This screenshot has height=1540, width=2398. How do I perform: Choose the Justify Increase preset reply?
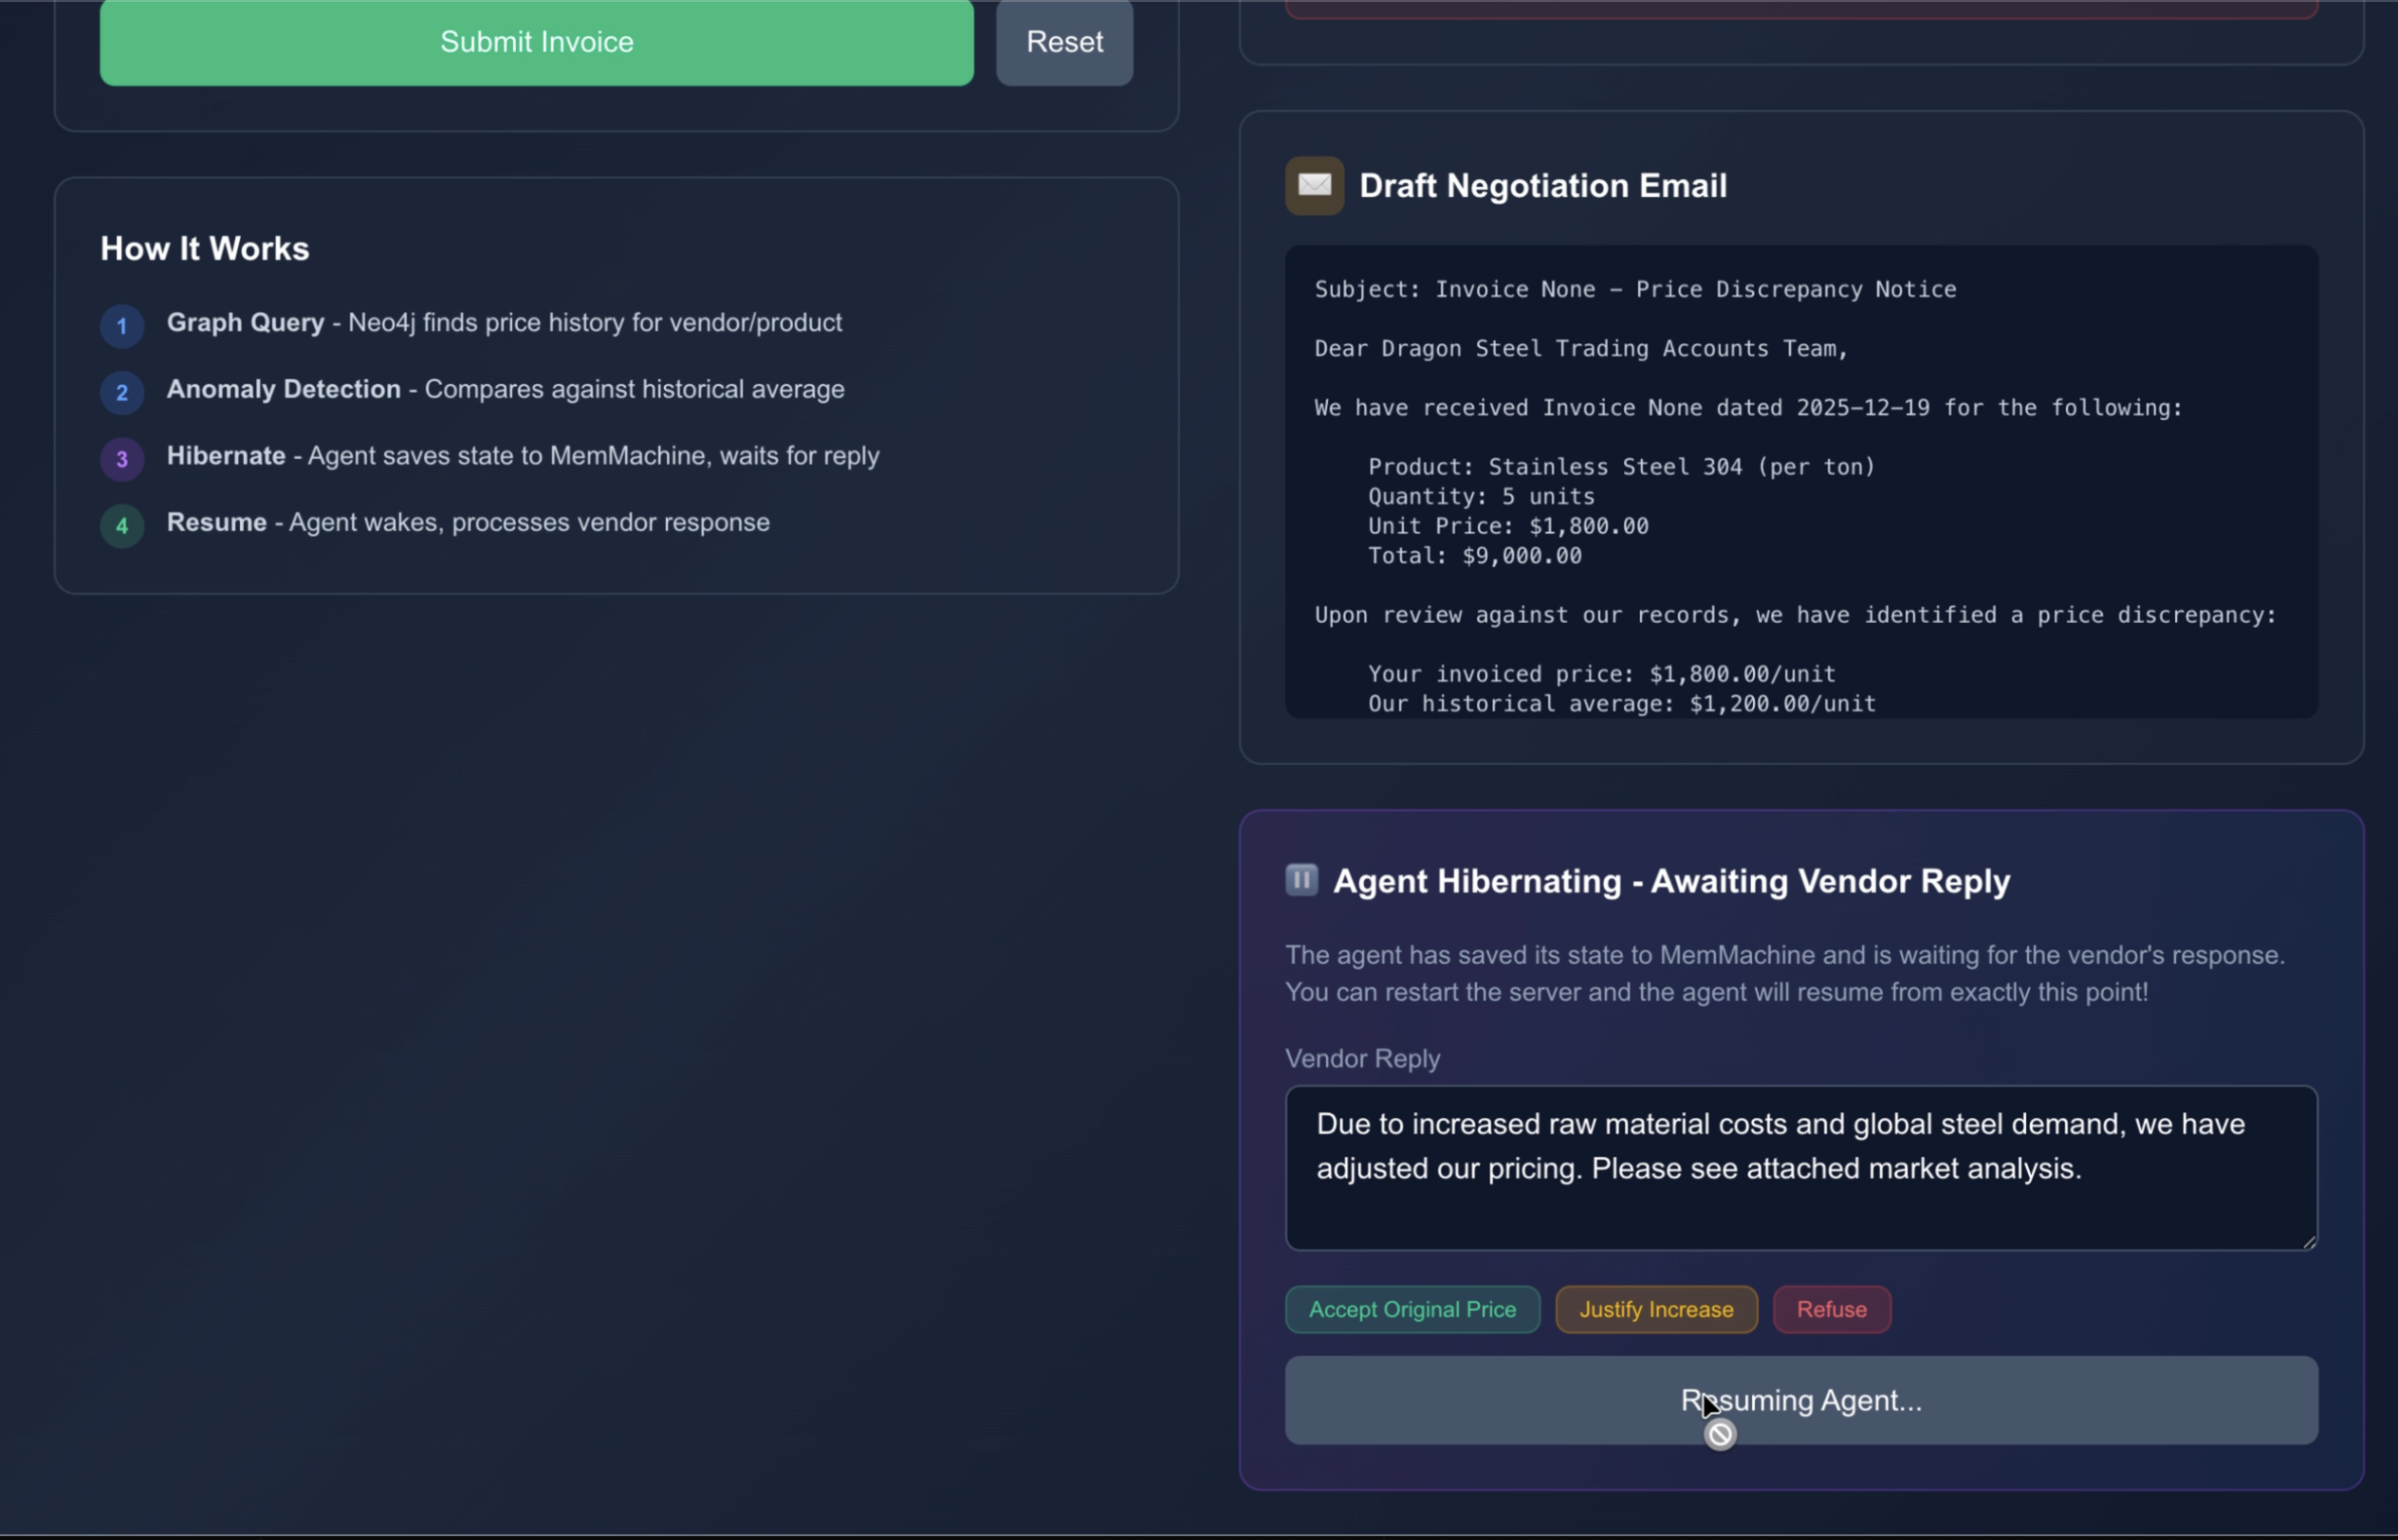1655,1309
